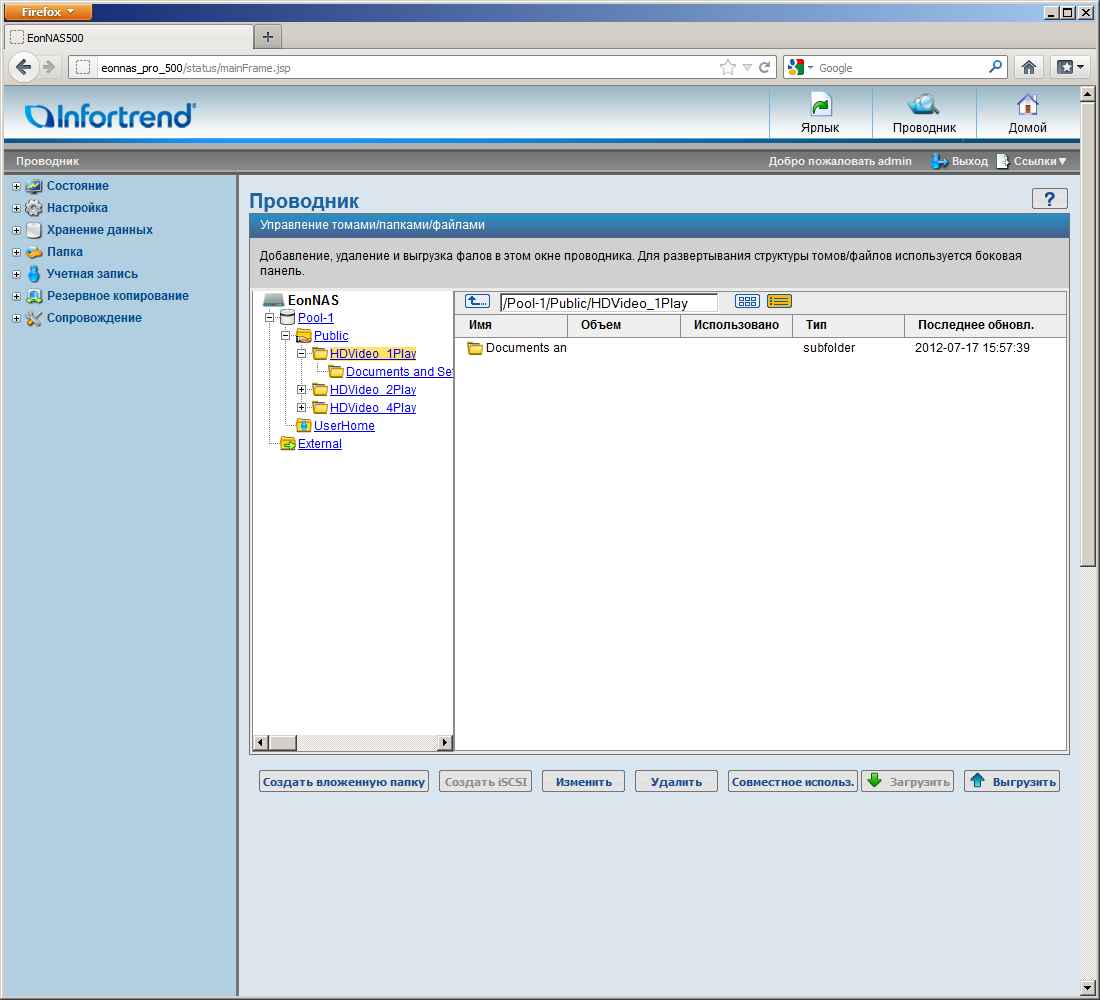Viewport: 1100px width, 1000px height.
Task: Expand the HDVideo_2Play tree node
Action: pyautogui.click(x=302, y=389)
